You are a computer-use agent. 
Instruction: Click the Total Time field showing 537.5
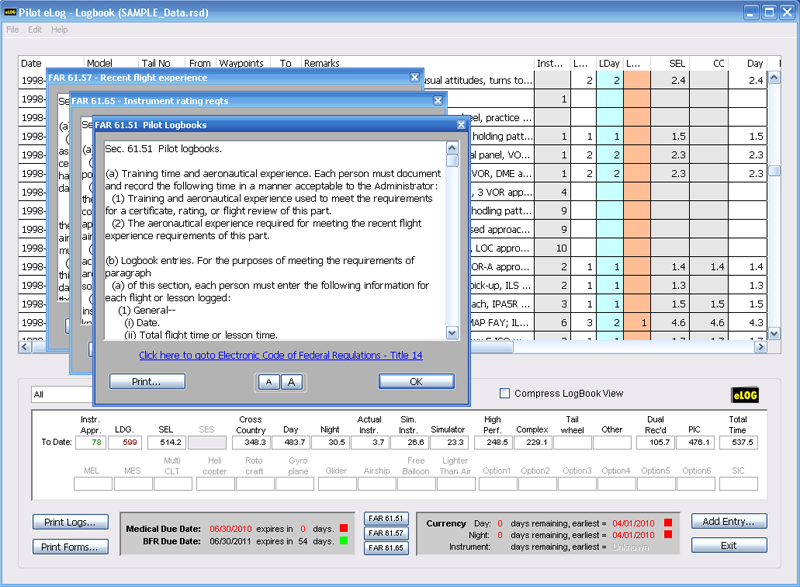click(x=738, y=442)
